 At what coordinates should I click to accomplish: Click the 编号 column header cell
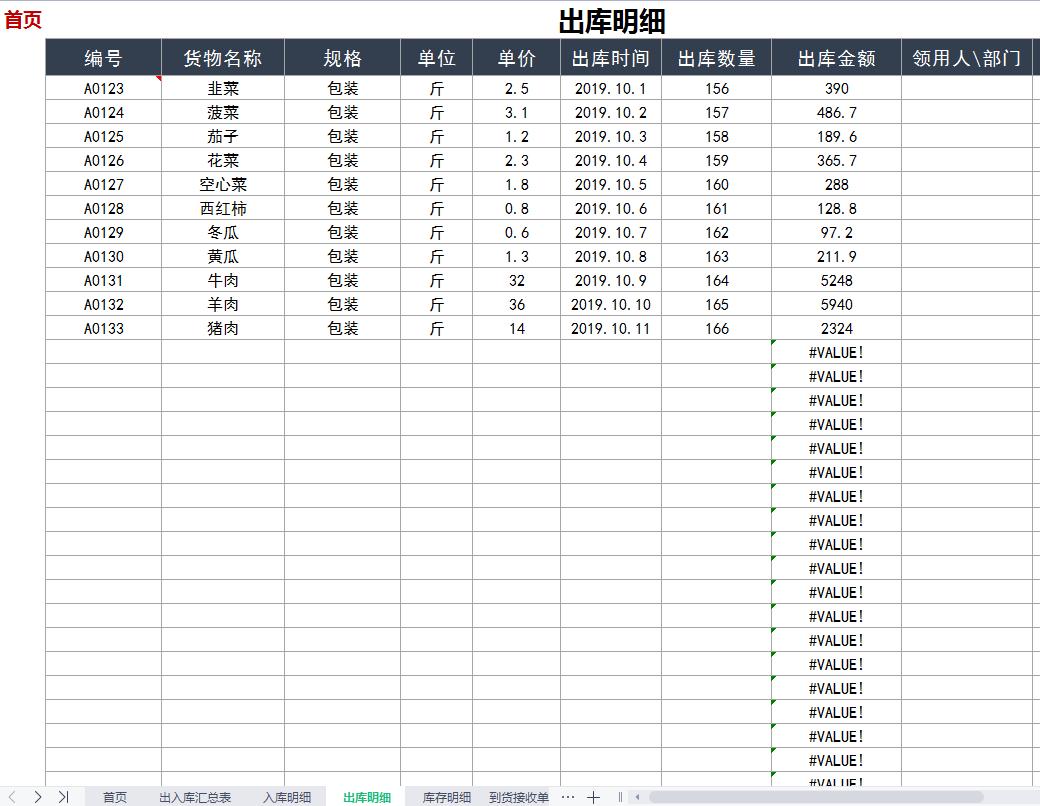102,57
